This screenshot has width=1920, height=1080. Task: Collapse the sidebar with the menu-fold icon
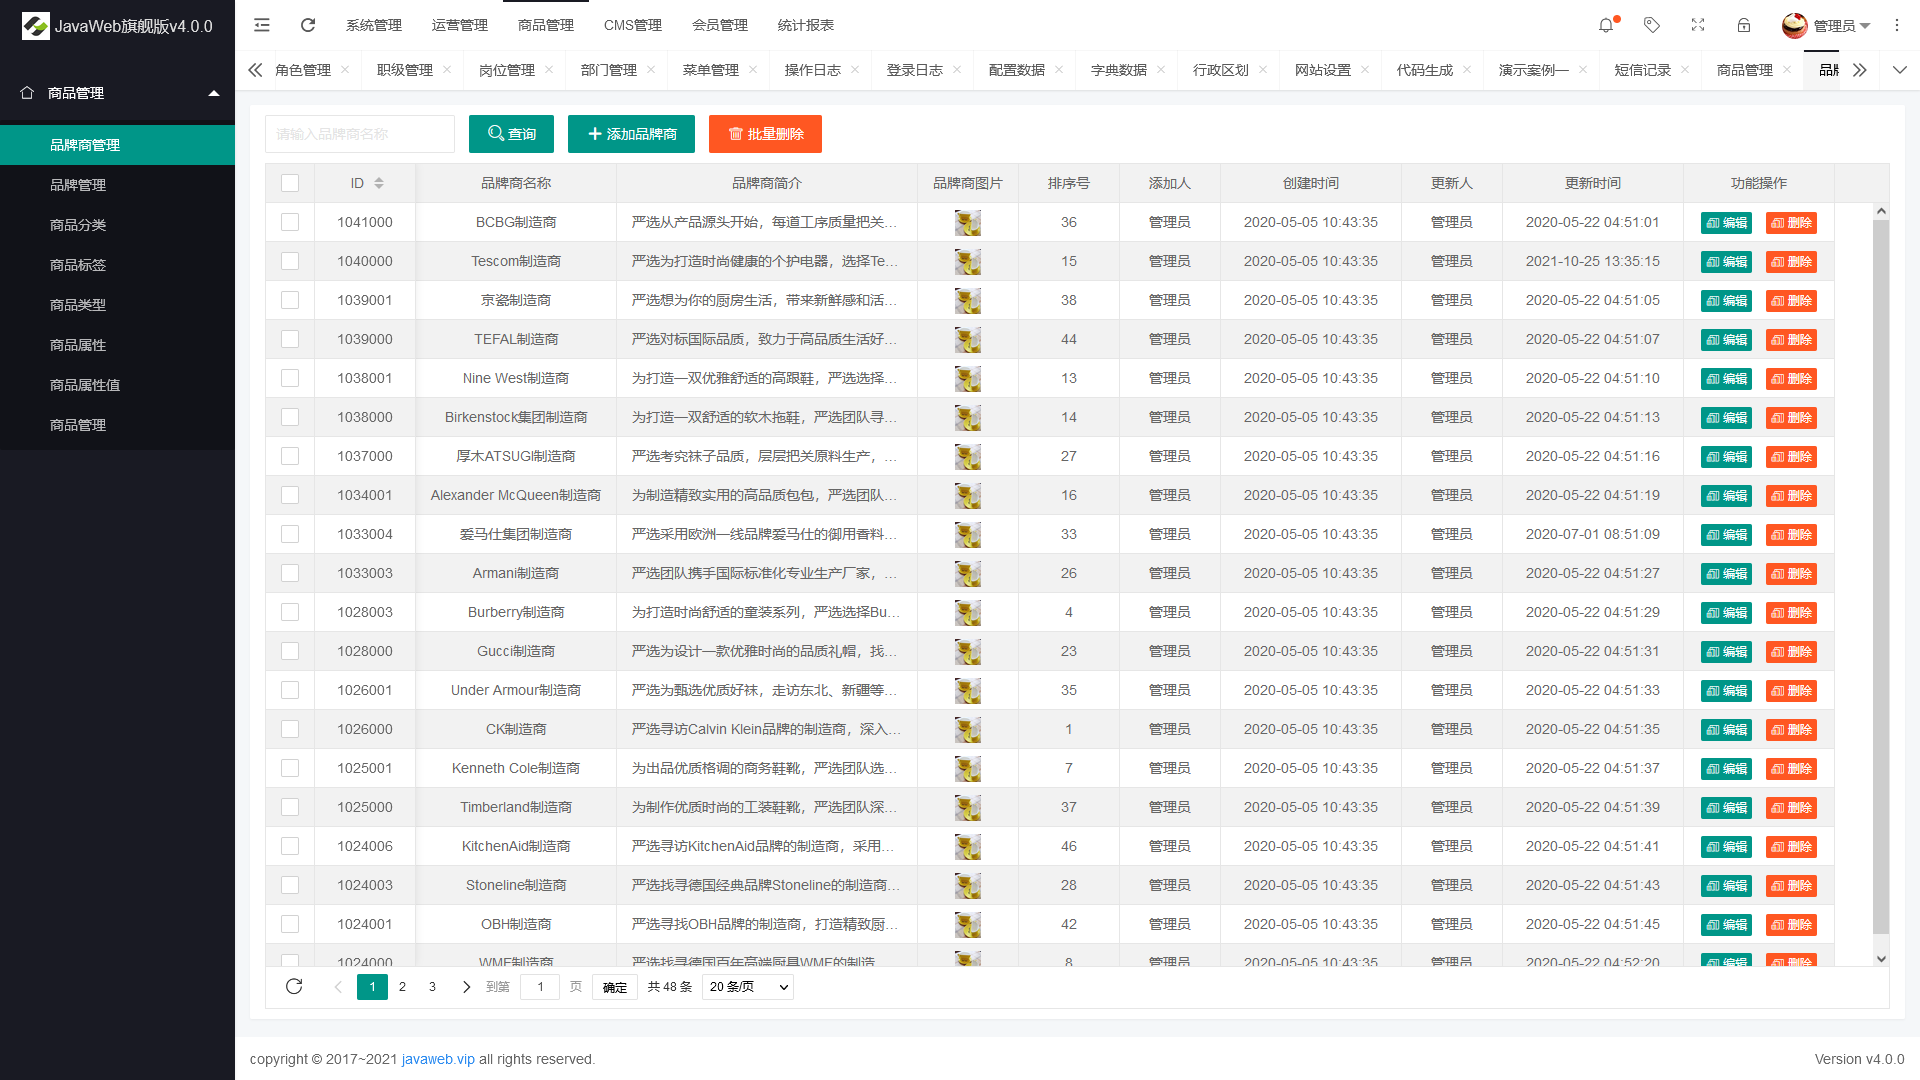(x=262, y=25)
